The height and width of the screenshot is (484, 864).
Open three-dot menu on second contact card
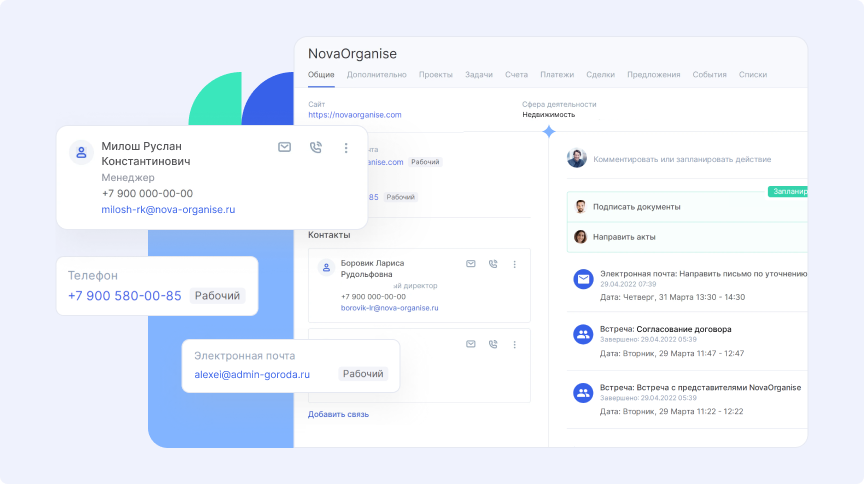point(515,344)
